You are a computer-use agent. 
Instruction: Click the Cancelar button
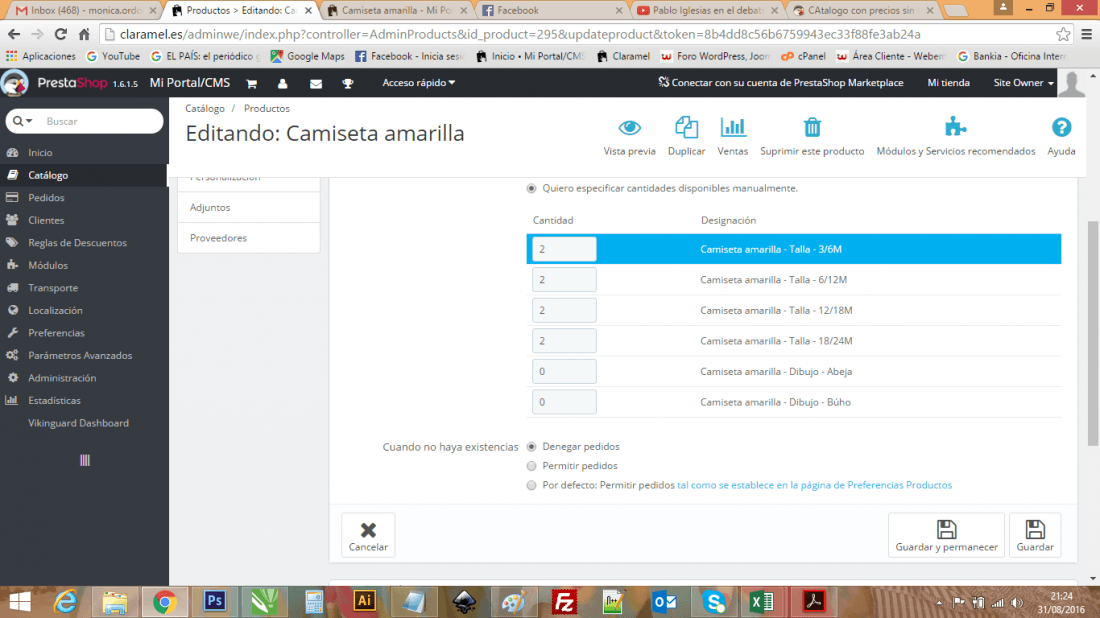(x=368, y=535)
